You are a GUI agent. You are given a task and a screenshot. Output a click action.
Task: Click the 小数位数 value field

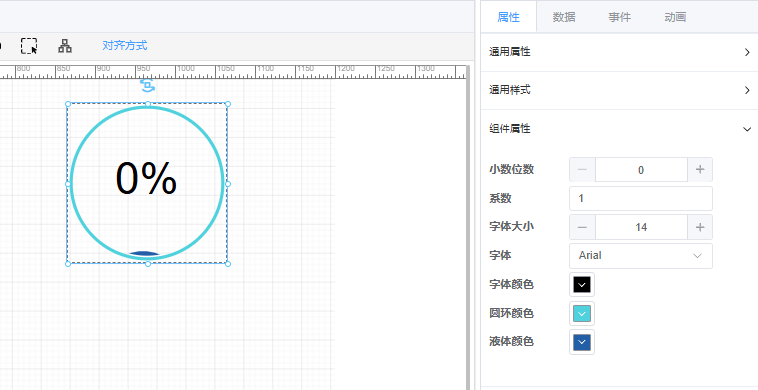pyautogui.click(x=641, y=170)
